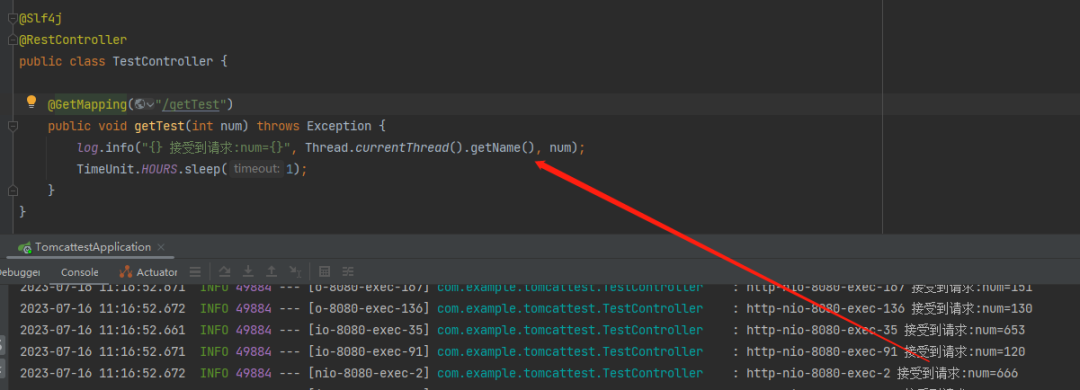This screenshot has width=1080, height=390.
Task: Close the TomcattestApplication run tab
Action: point(161,247)
